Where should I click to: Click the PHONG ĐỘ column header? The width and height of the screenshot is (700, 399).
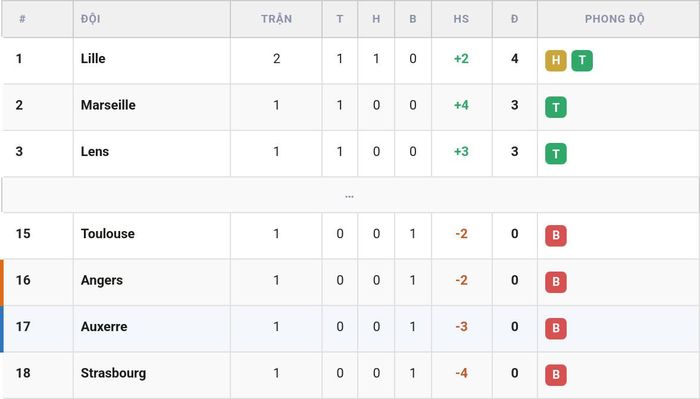pyautogui.click(x=614, y=19)
